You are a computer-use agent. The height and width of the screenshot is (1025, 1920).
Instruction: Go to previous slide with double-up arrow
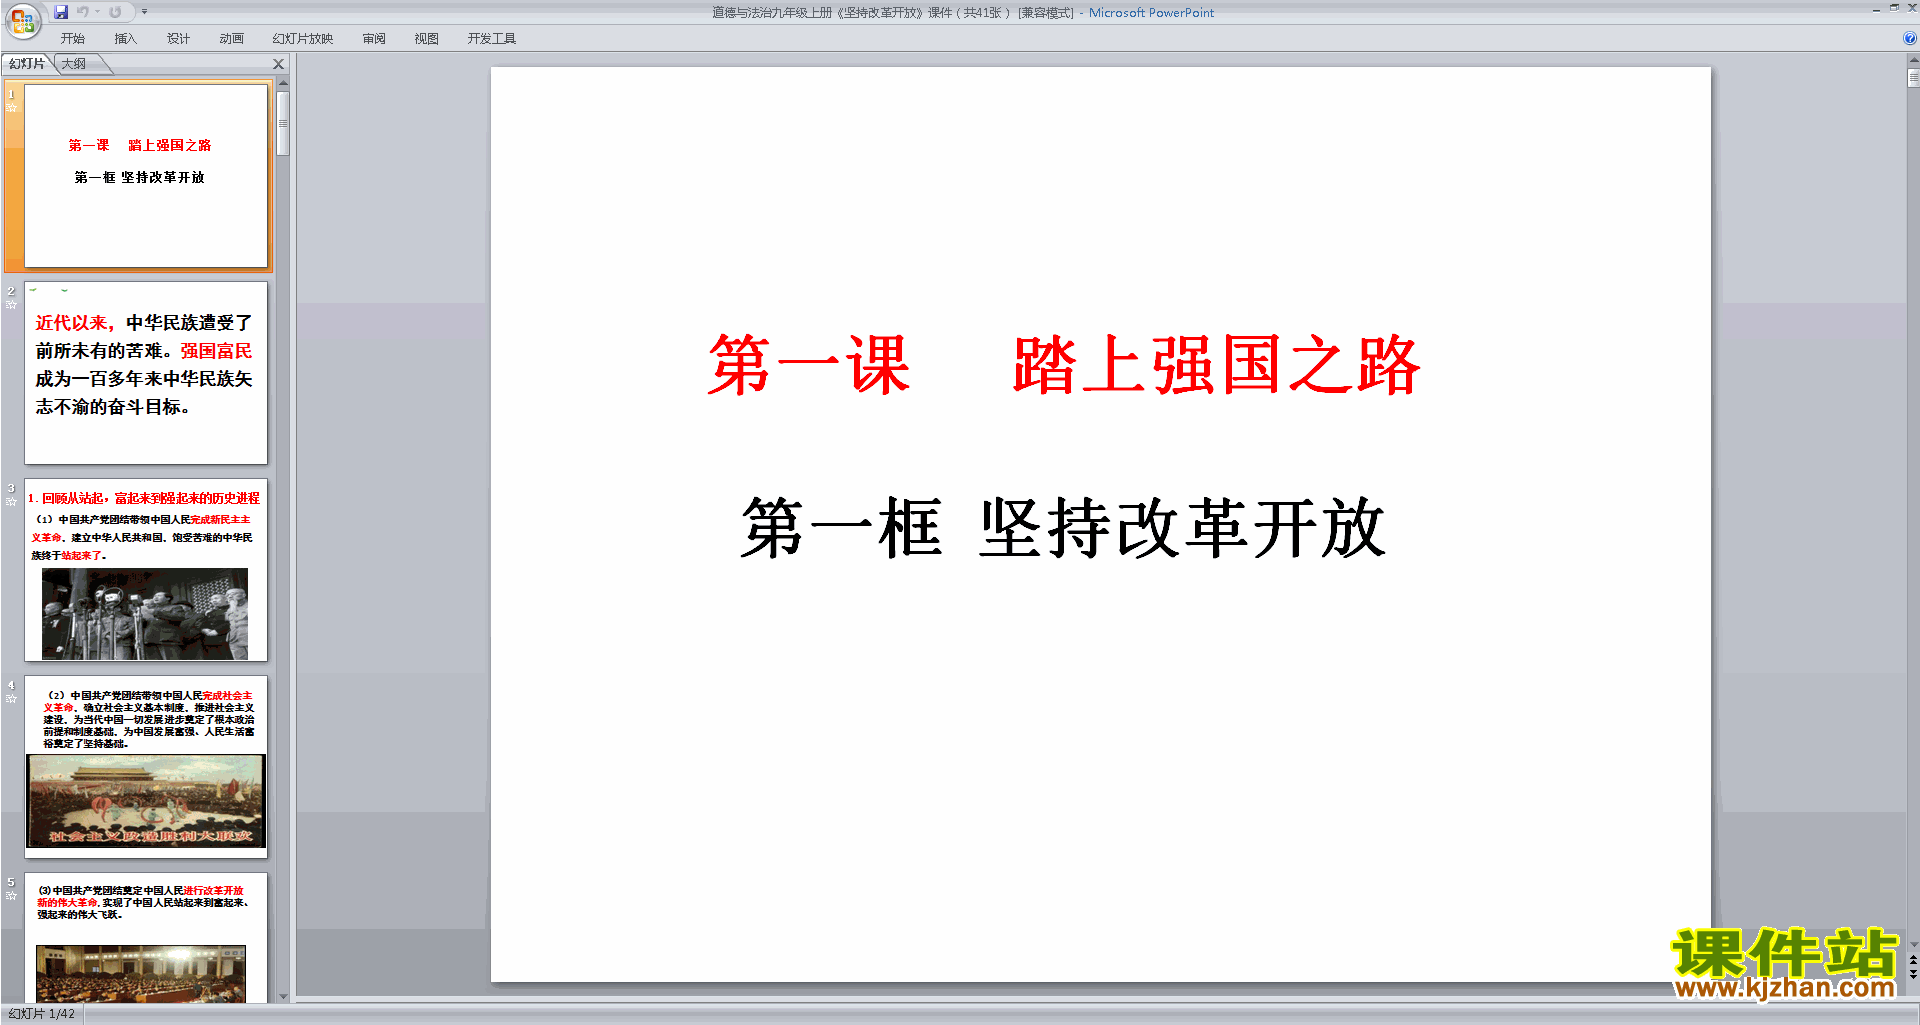pyautogui.click(x=1913, y=960)
